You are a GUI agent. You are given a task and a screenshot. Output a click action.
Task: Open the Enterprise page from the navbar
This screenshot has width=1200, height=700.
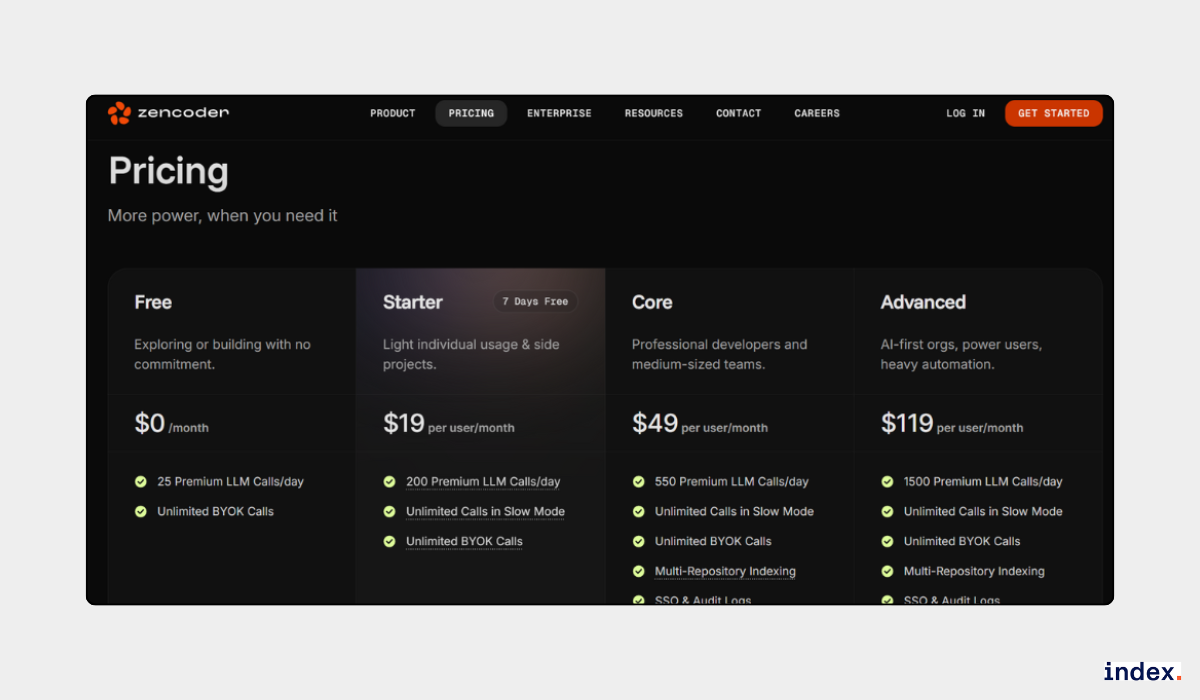point(559,113)
